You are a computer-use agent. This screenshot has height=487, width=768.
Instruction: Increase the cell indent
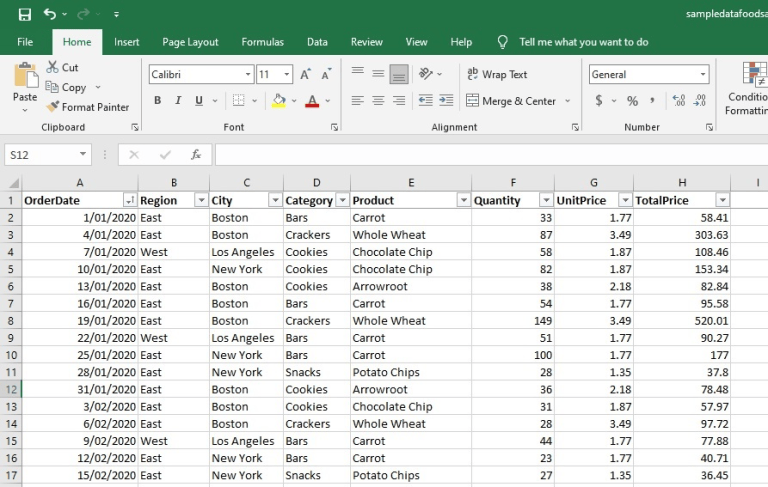(x=446, y=100)
